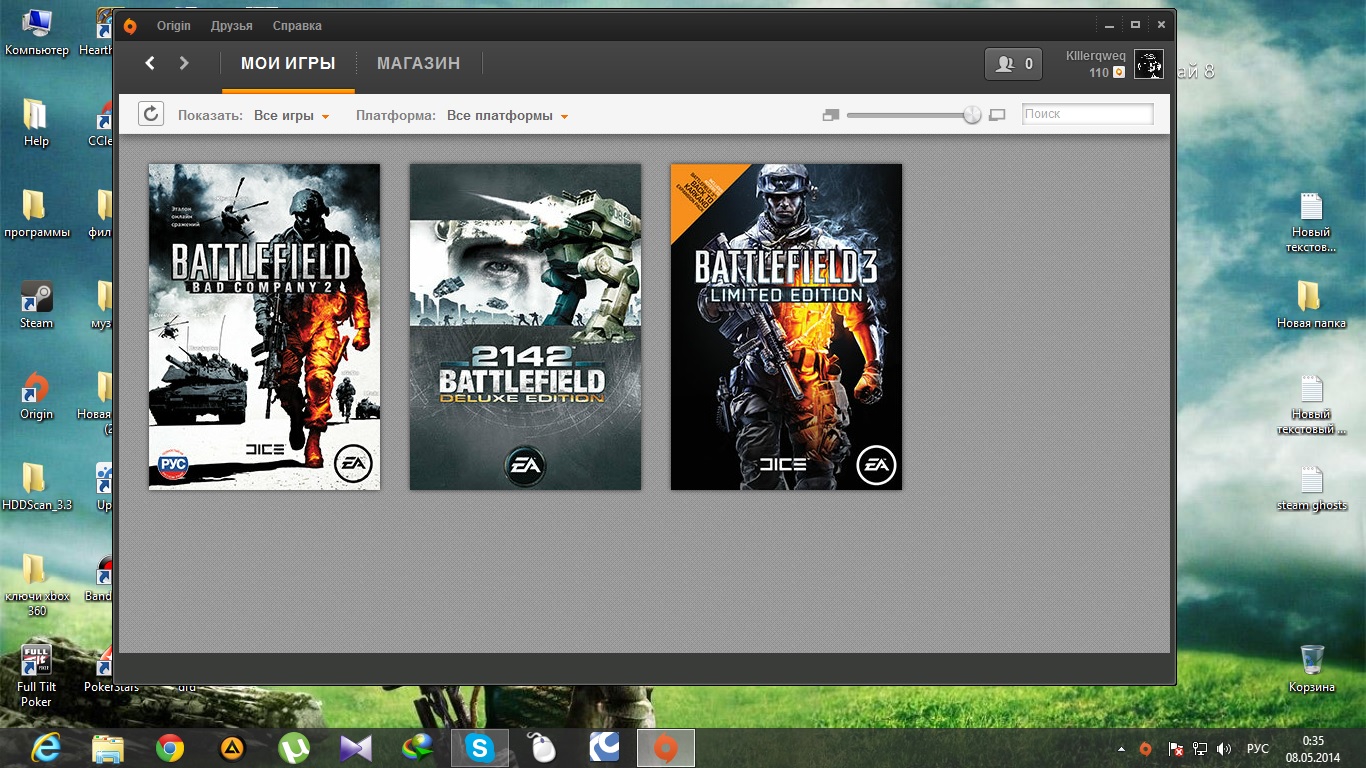Focus the Поиск search field

(x=1088, y=114)
